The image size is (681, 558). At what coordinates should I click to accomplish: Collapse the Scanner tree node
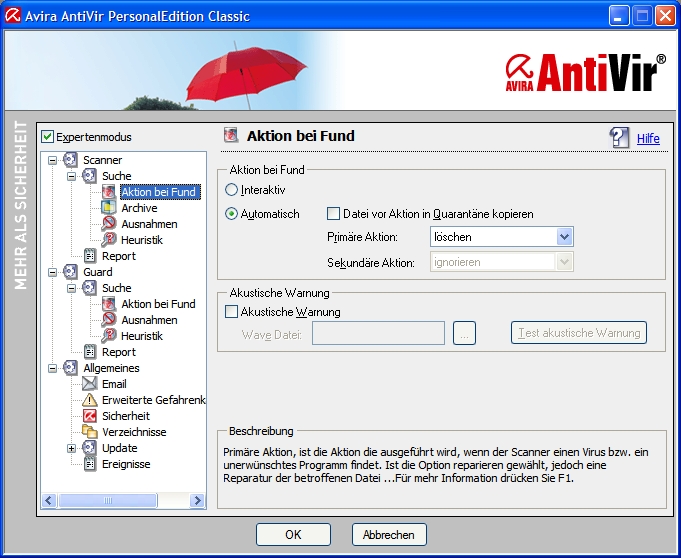52,160
